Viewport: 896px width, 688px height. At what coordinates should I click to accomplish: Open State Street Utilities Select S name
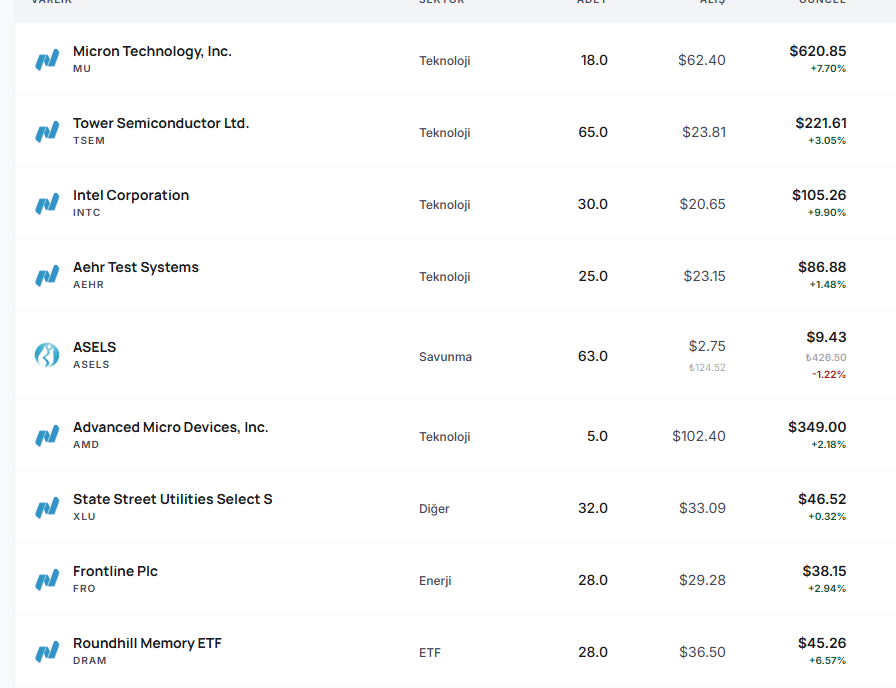pos(173,499)
